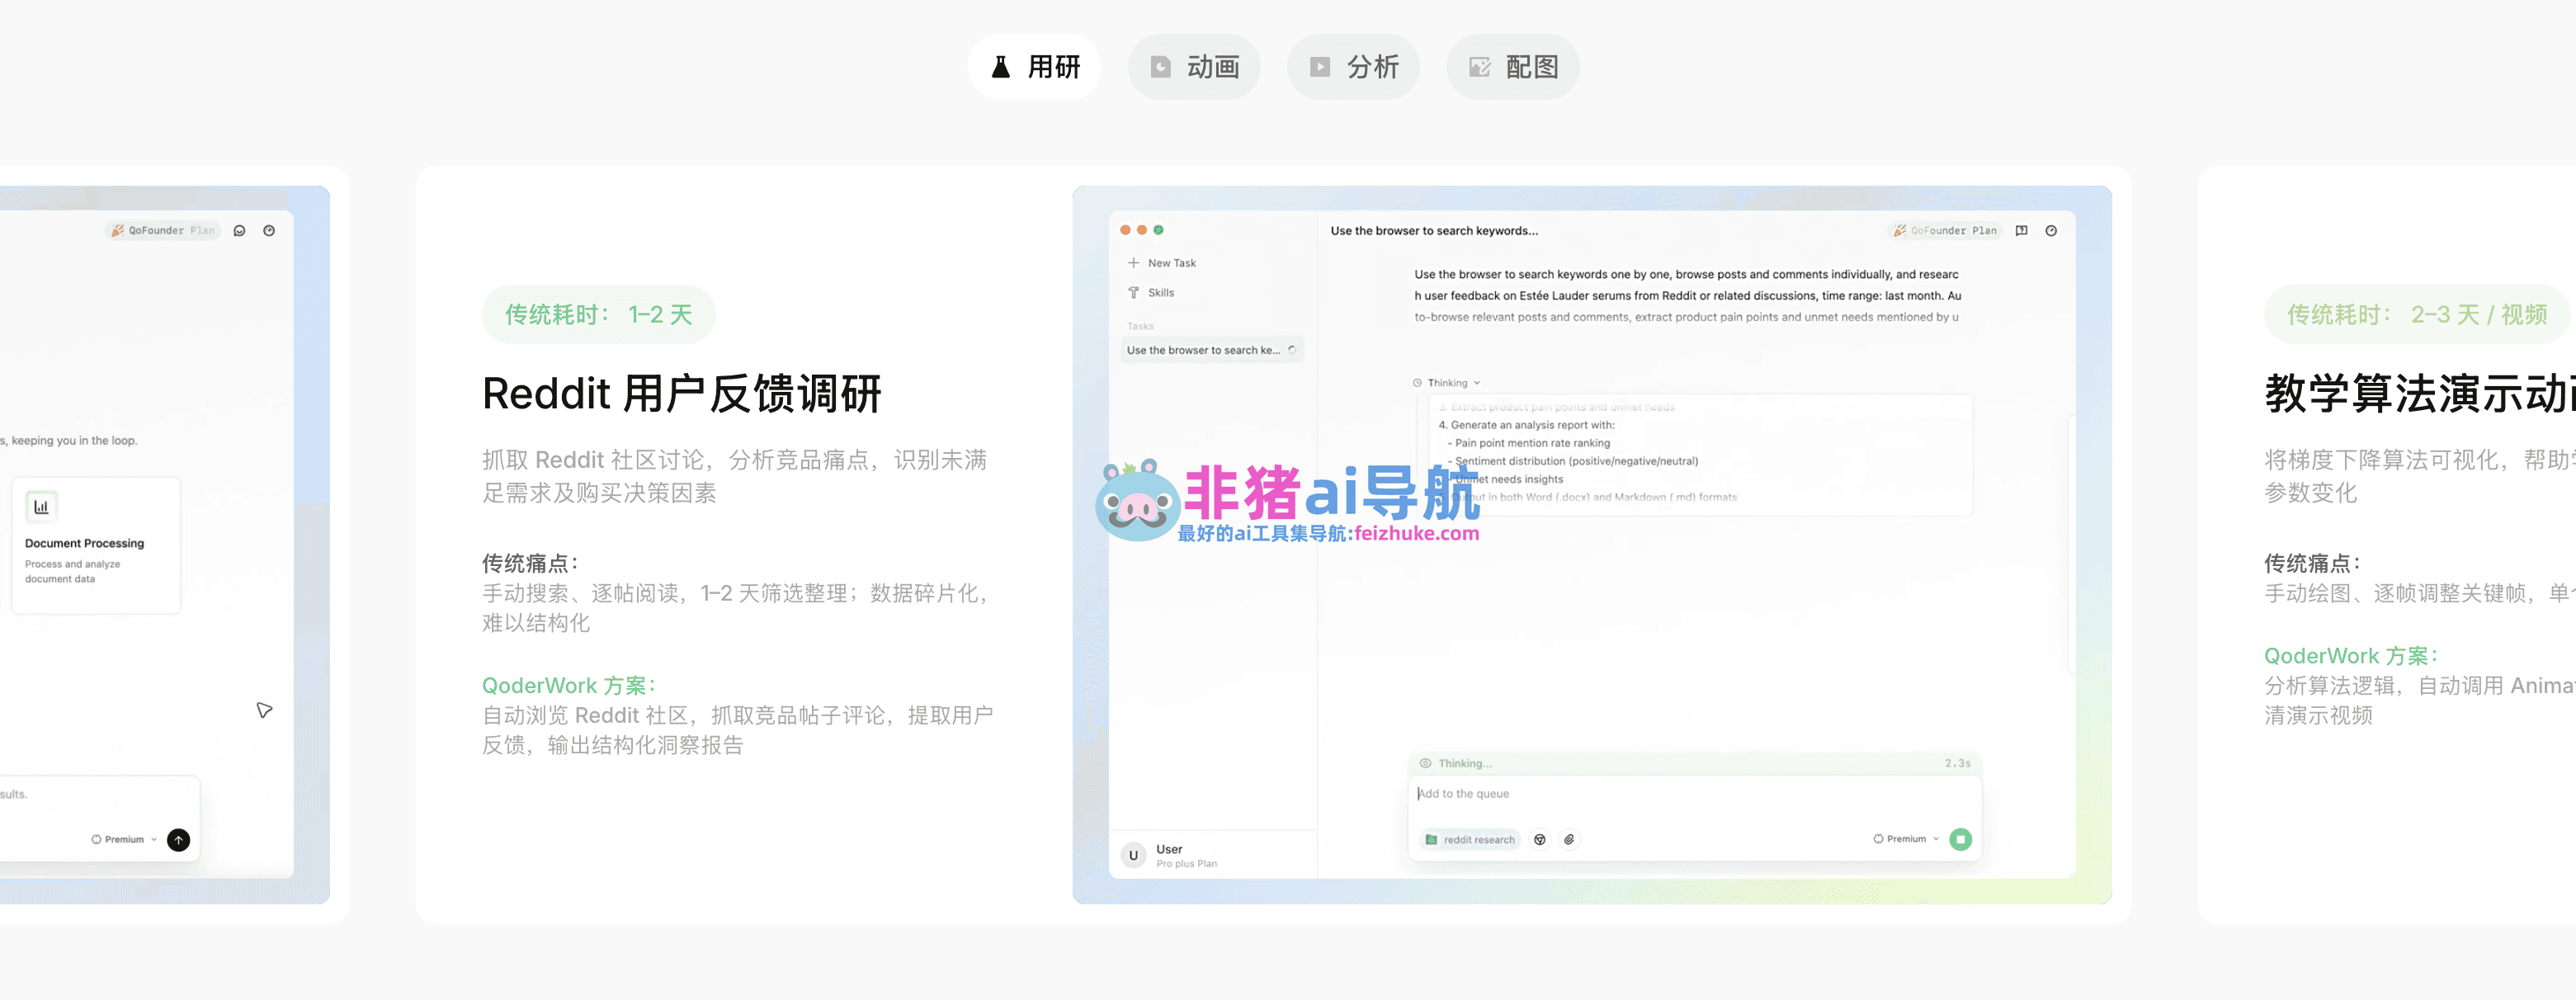Screen dimensions: 2576x1000
Task: Open Premium dropdown in left preview
Action: tap(124, 840)
